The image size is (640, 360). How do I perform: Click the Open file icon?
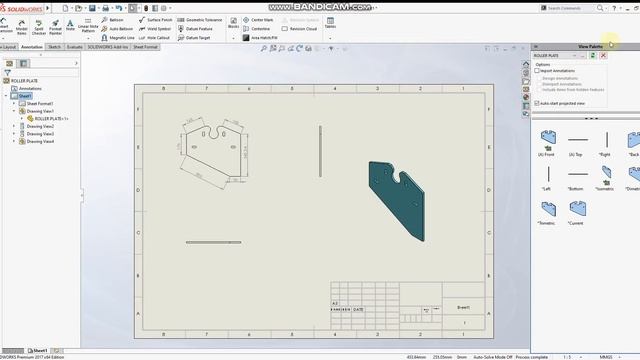(x=78, y=8)
